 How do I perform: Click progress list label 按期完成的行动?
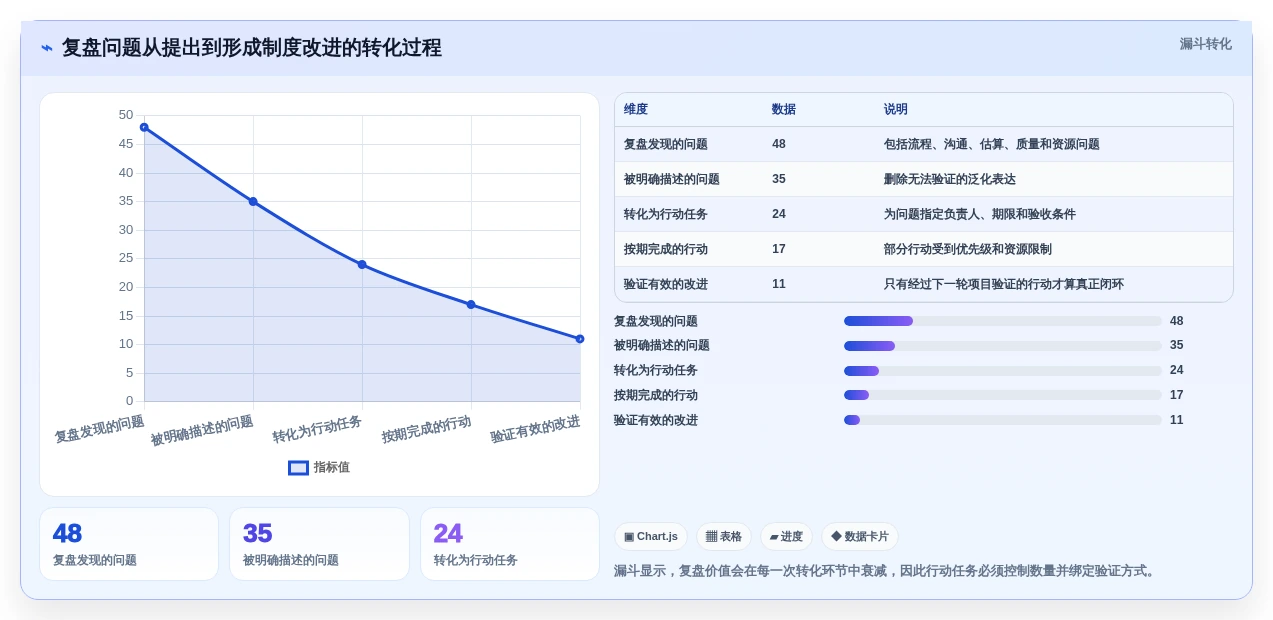click(656, 395)
